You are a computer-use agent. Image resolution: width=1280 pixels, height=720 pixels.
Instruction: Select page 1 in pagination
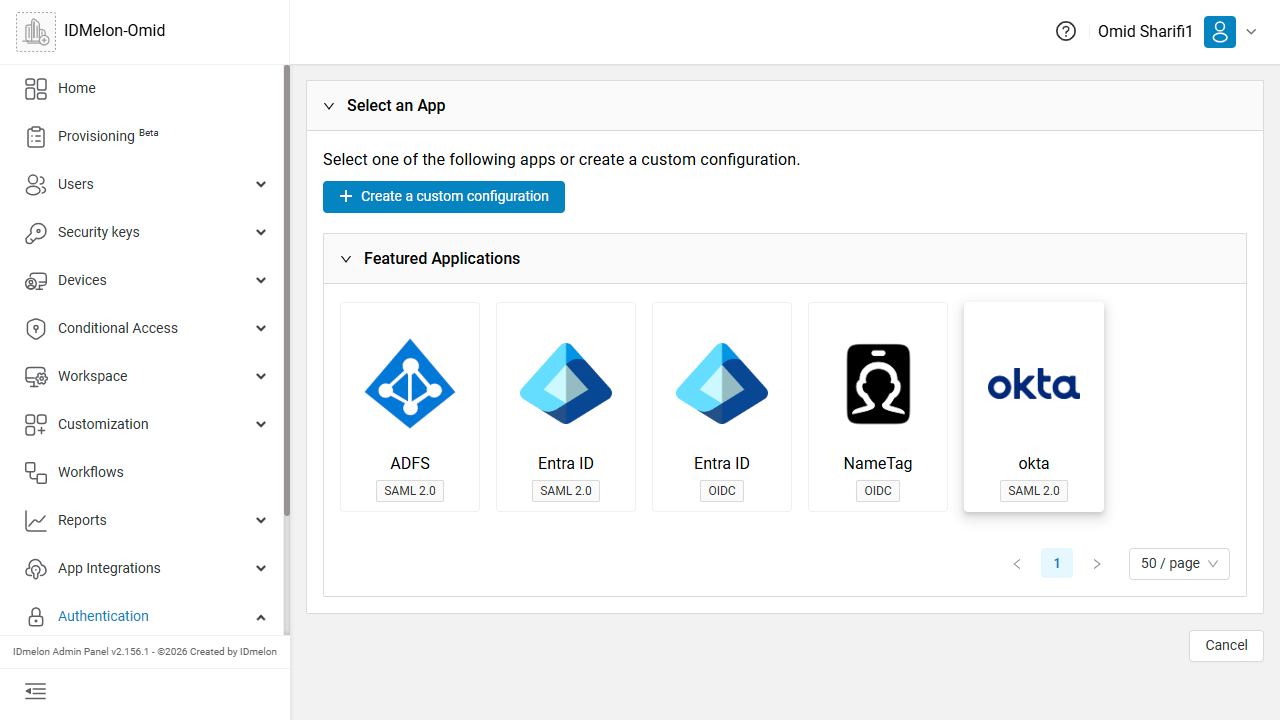tap(1057, 564)
